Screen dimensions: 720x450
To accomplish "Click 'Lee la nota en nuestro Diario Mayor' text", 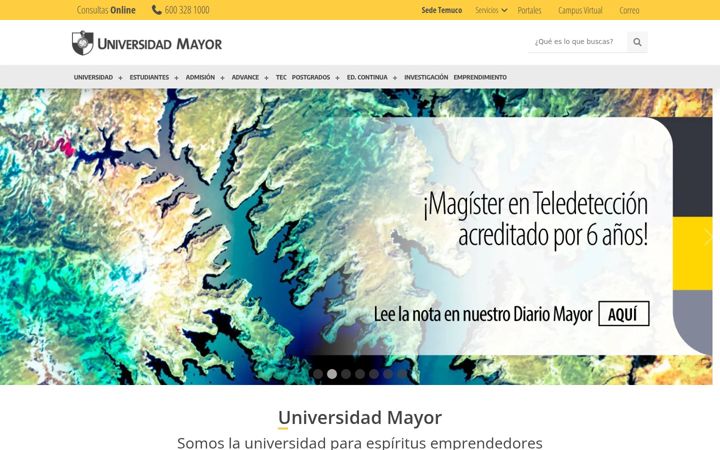I will tap(483, 314).
